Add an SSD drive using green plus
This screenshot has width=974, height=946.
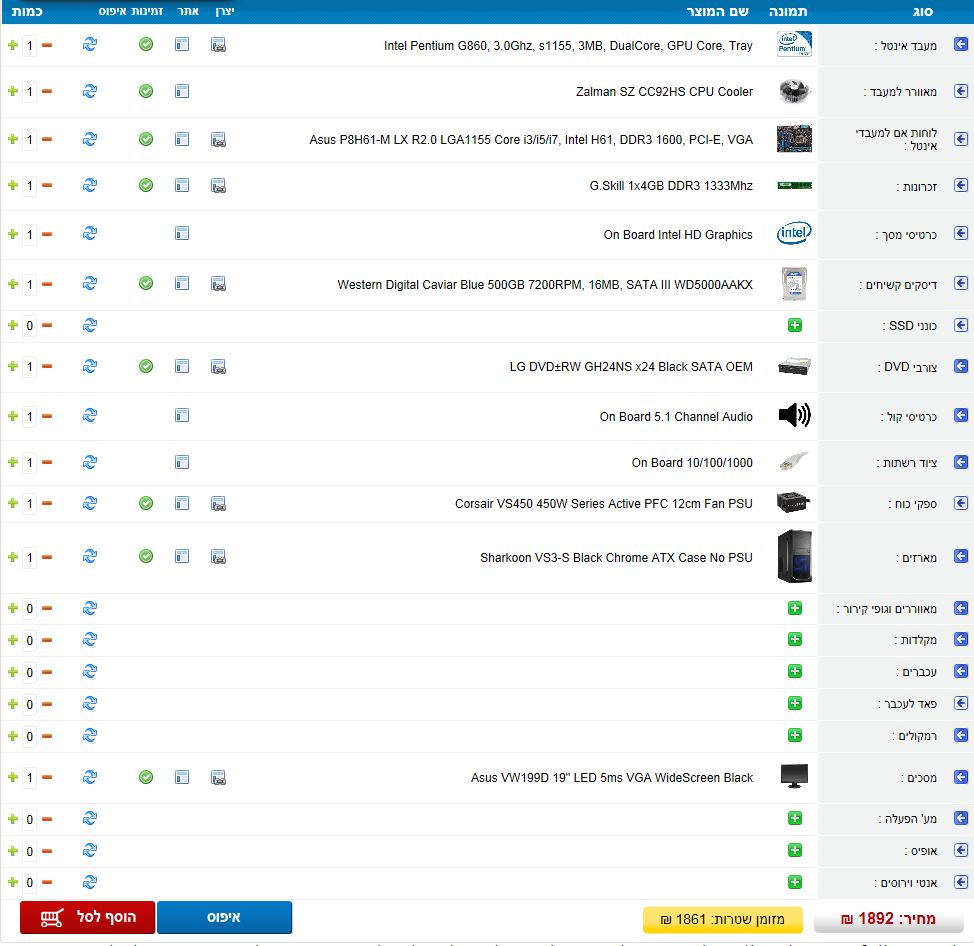(794, 325)
